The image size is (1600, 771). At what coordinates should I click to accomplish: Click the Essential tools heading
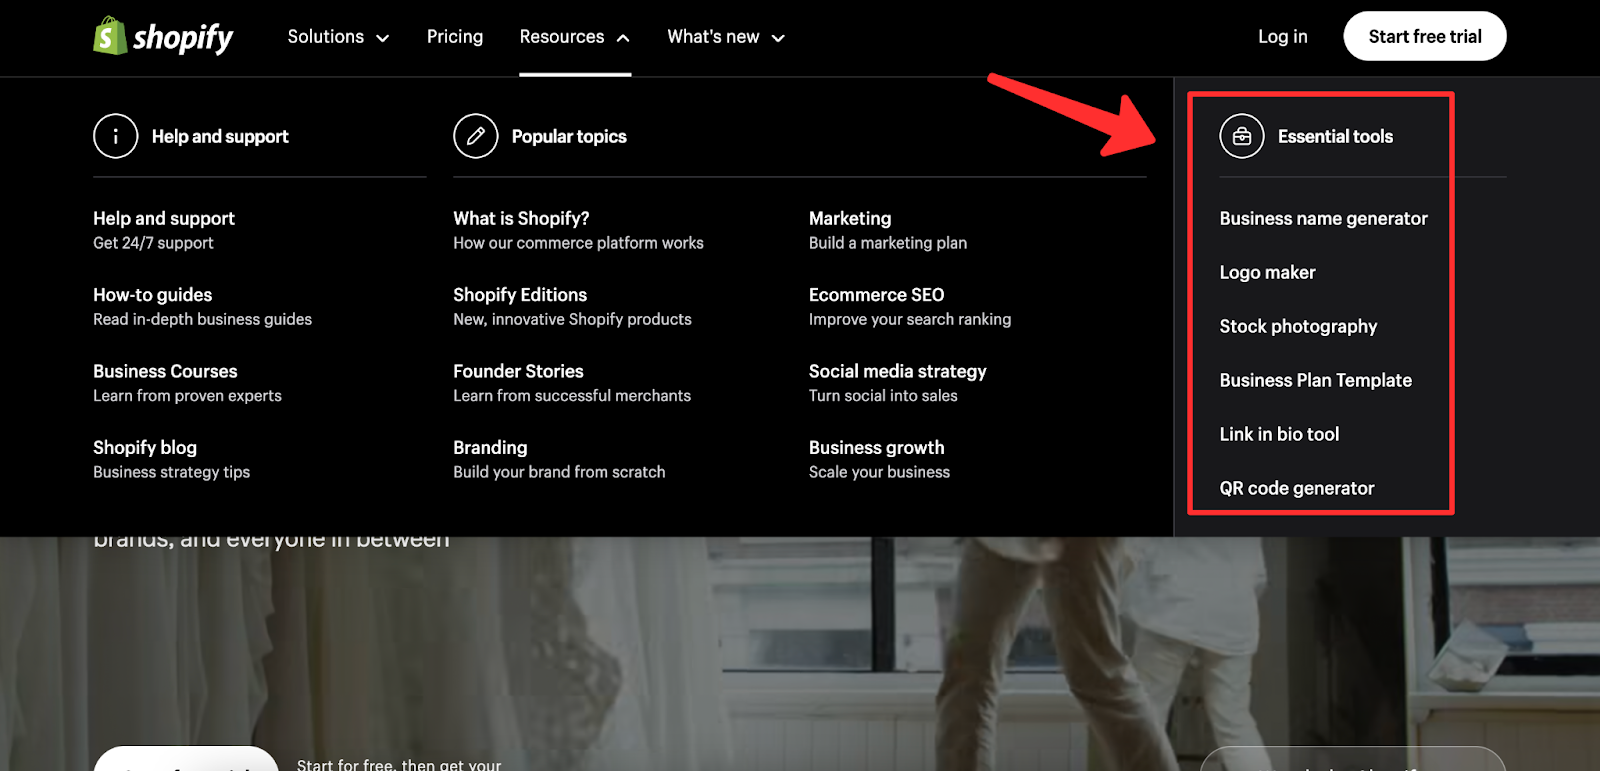point(1335,136)
